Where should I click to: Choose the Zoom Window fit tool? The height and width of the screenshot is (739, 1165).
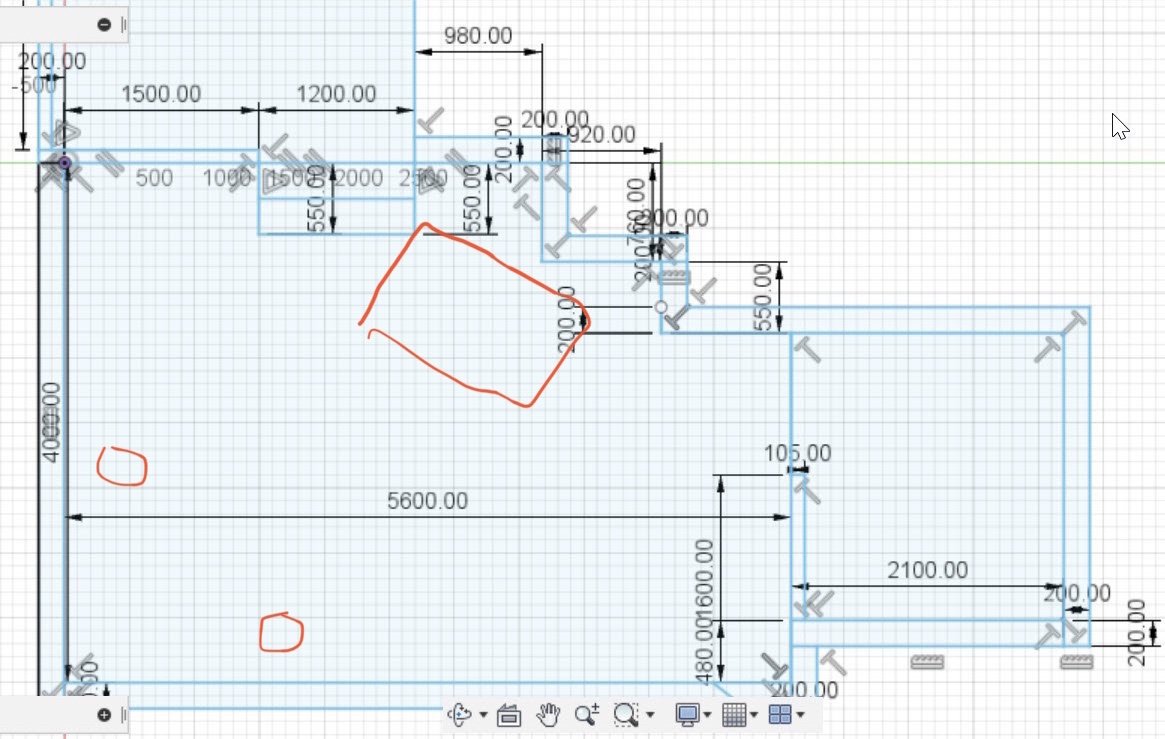[626, 714]
